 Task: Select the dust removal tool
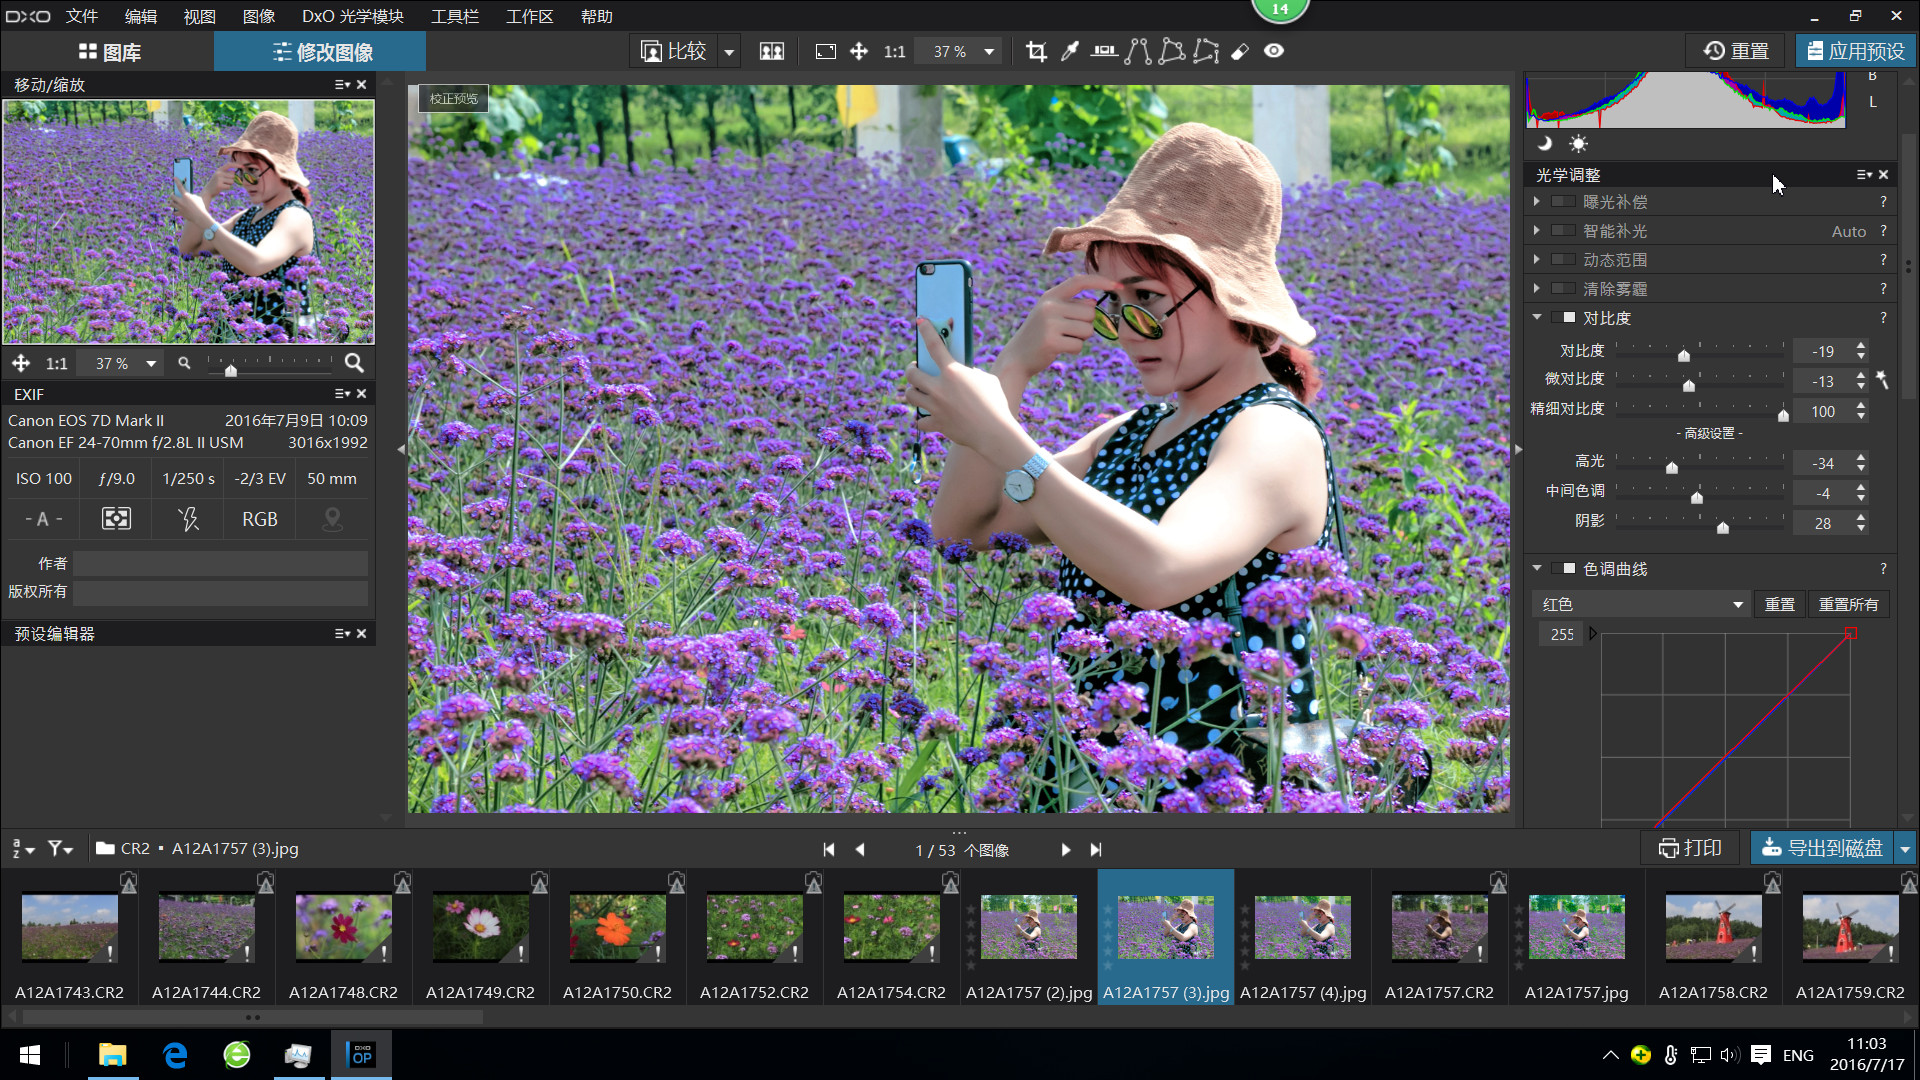(x=1240, y=51)
